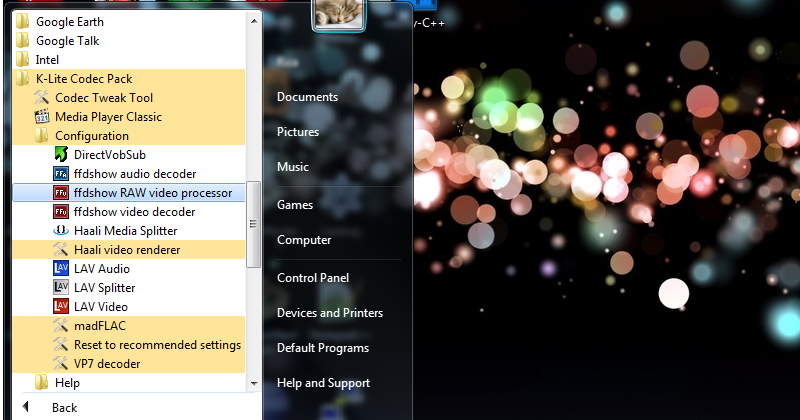Open Help and Support
This screenshot has width=800, height=420.
[323, 383]
